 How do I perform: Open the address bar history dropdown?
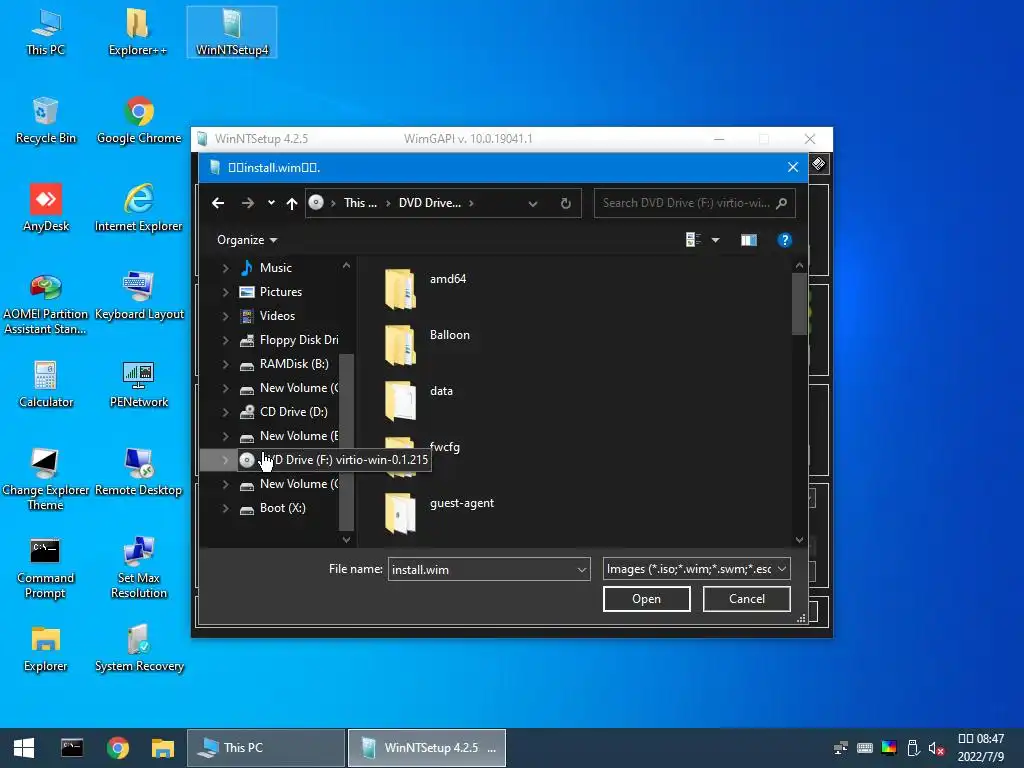[x=533, y=203]
